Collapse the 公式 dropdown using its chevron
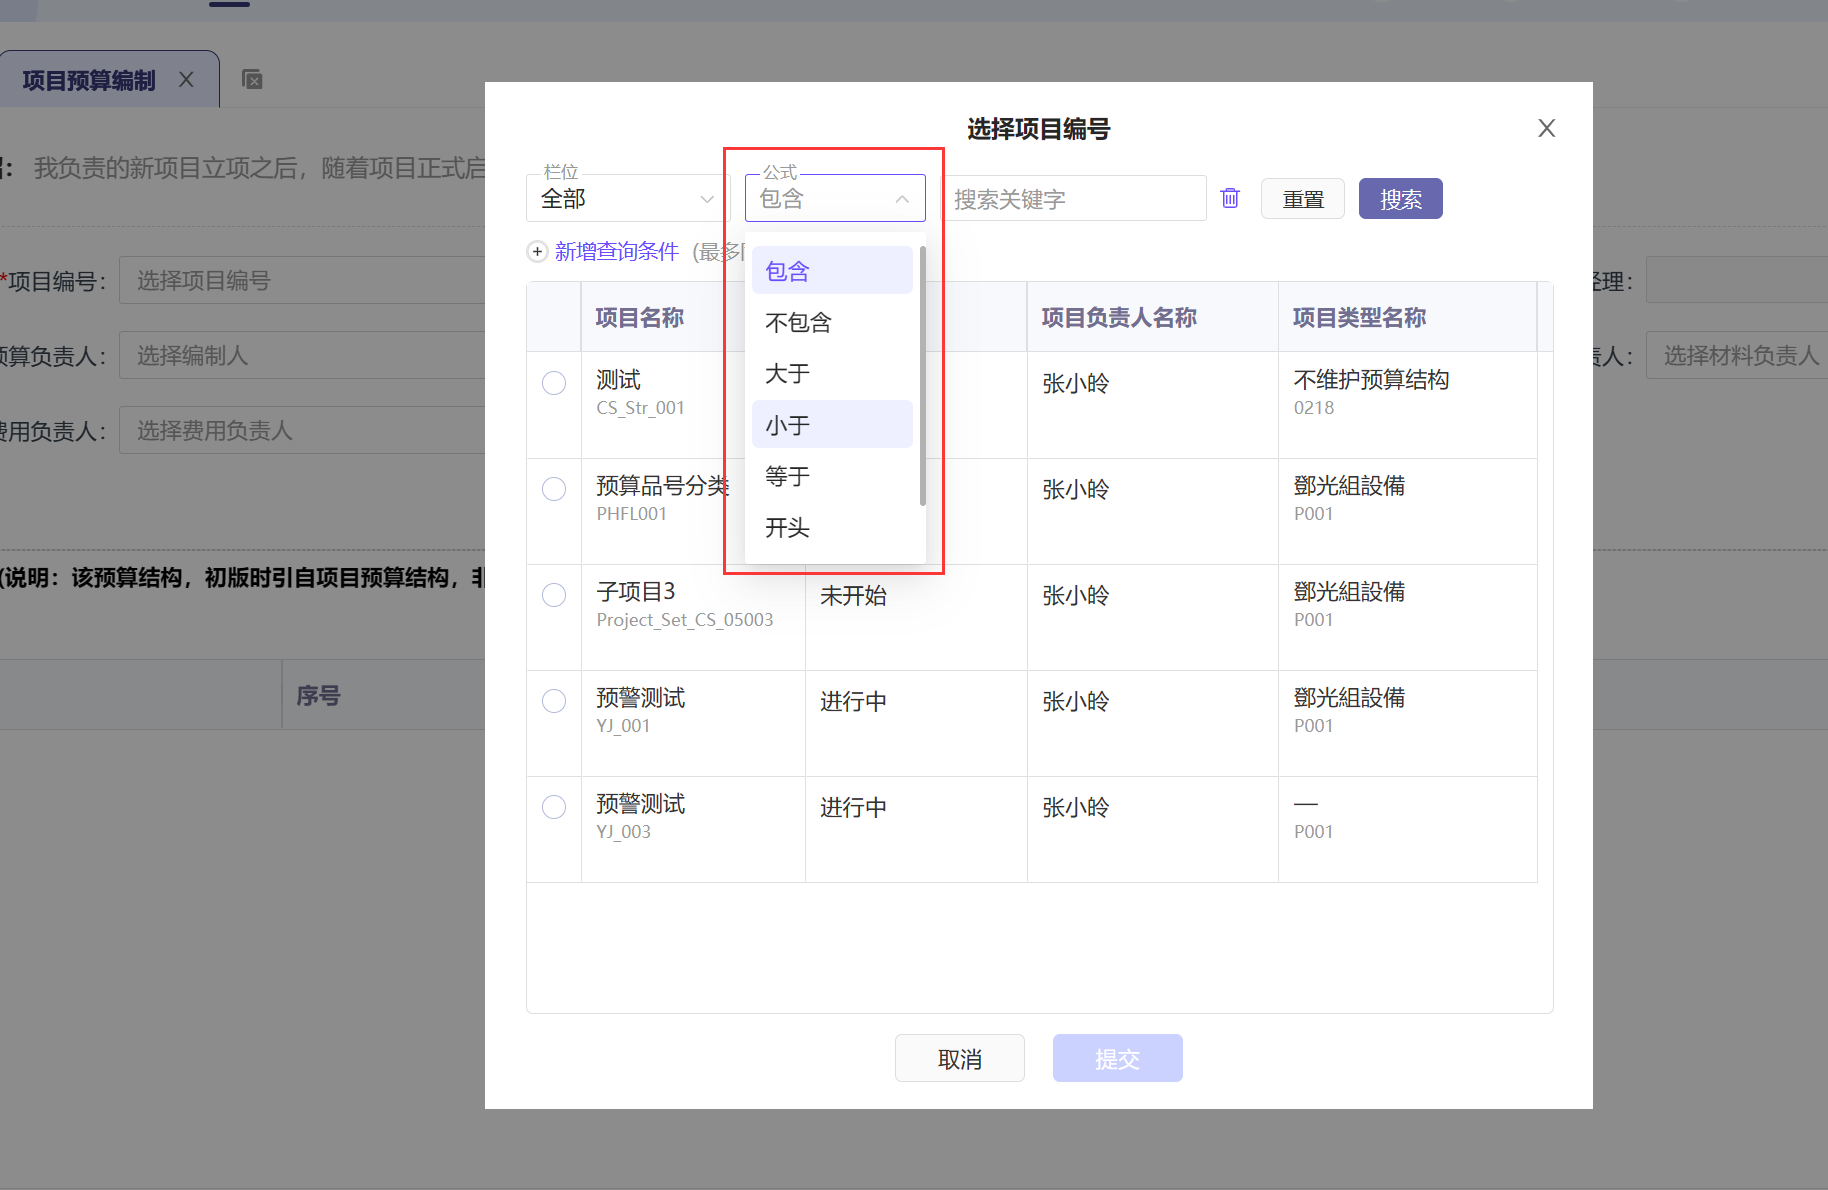Image resolution: width=1828 pixels, height=1190 pixels. click(902, 199)
